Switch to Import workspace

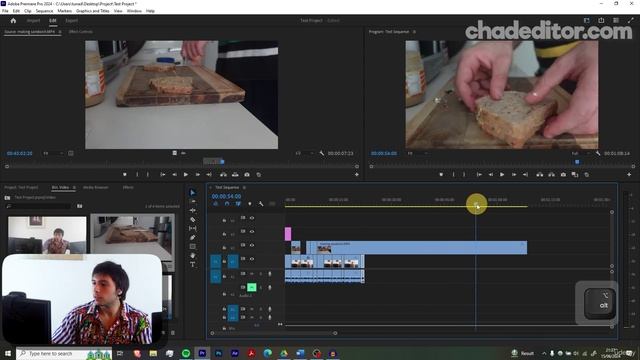tap(33, 20)
